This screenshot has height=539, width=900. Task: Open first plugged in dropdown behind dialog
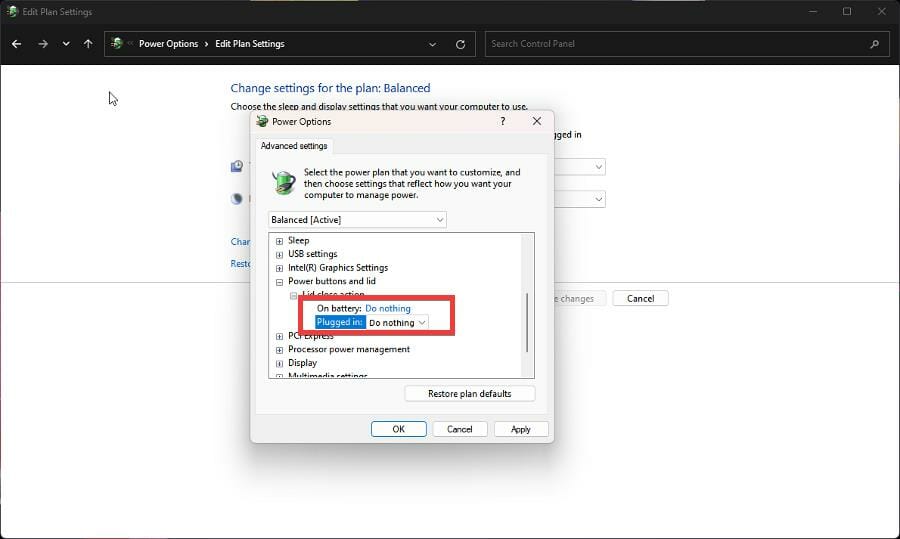coord(580,167)
